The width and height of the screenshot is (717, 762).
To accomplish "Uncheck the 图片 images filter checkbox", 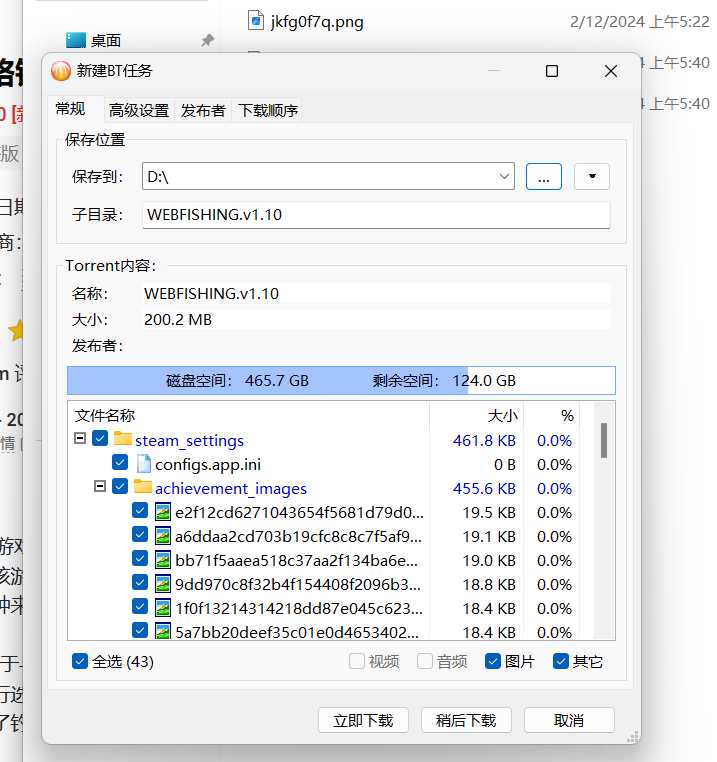I will (x=493, y=661).
